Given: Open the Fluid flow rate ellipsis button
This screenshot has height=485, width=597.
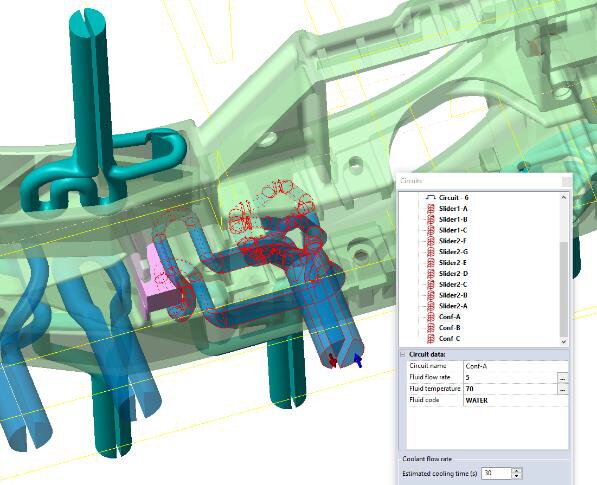Looking at the screenshot, I should 563,378.
